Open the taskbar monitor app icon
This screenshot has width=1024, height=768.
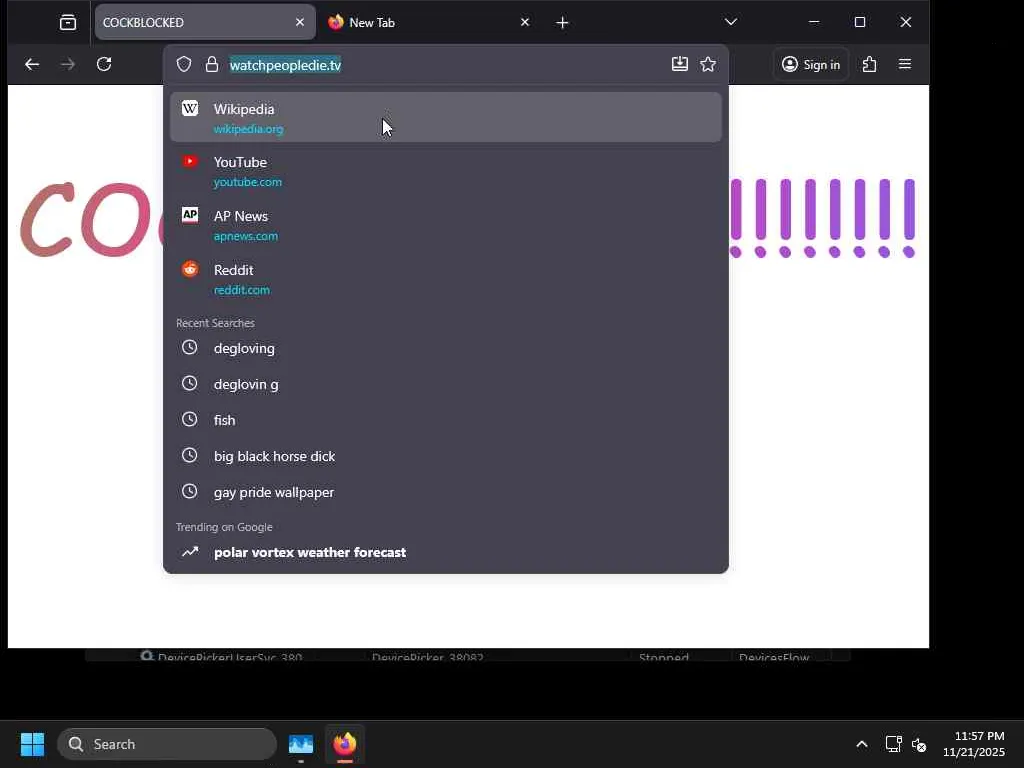[301, 744]
